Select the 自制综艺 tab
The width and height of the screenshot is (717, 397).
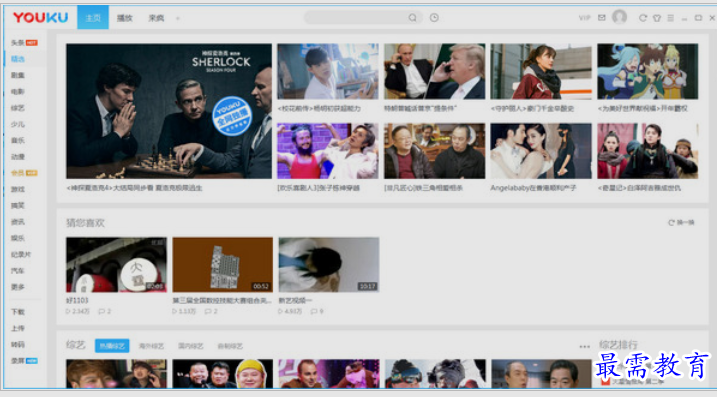tap(230, 346)
